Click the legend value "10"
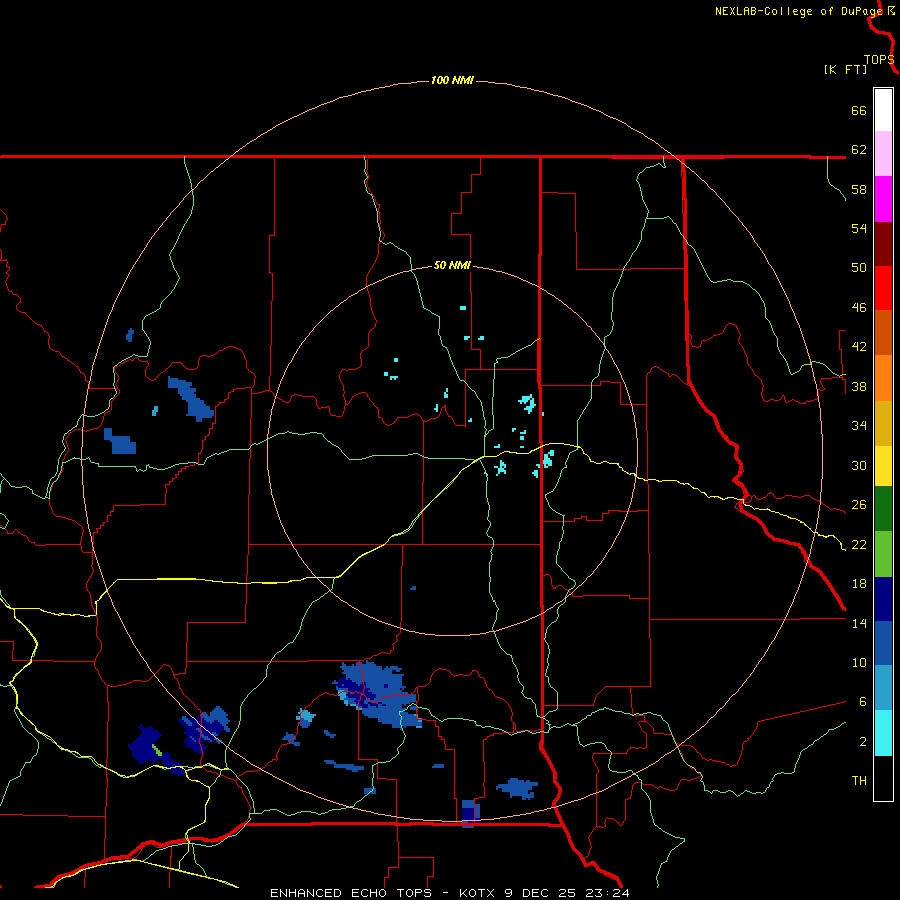Viewport: 900px width, 900px height. click(x=859, y=663)
